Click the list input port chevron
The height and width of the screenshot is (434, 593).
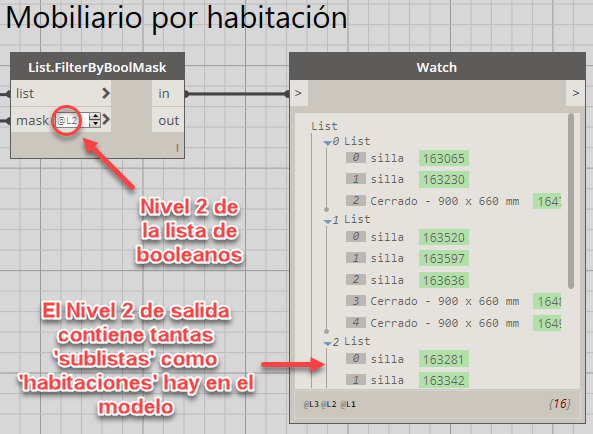point(106,93)
